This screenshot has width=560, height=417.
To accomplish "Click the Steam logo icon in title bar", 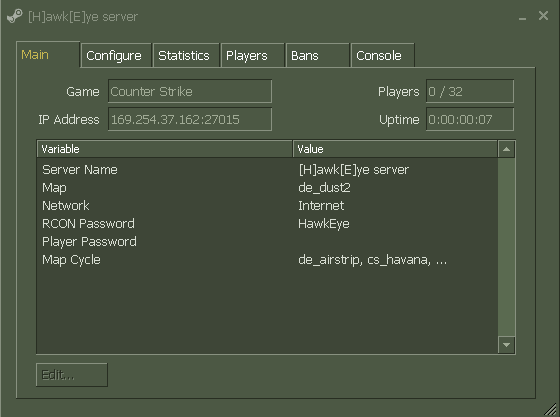I will point(15,16).
